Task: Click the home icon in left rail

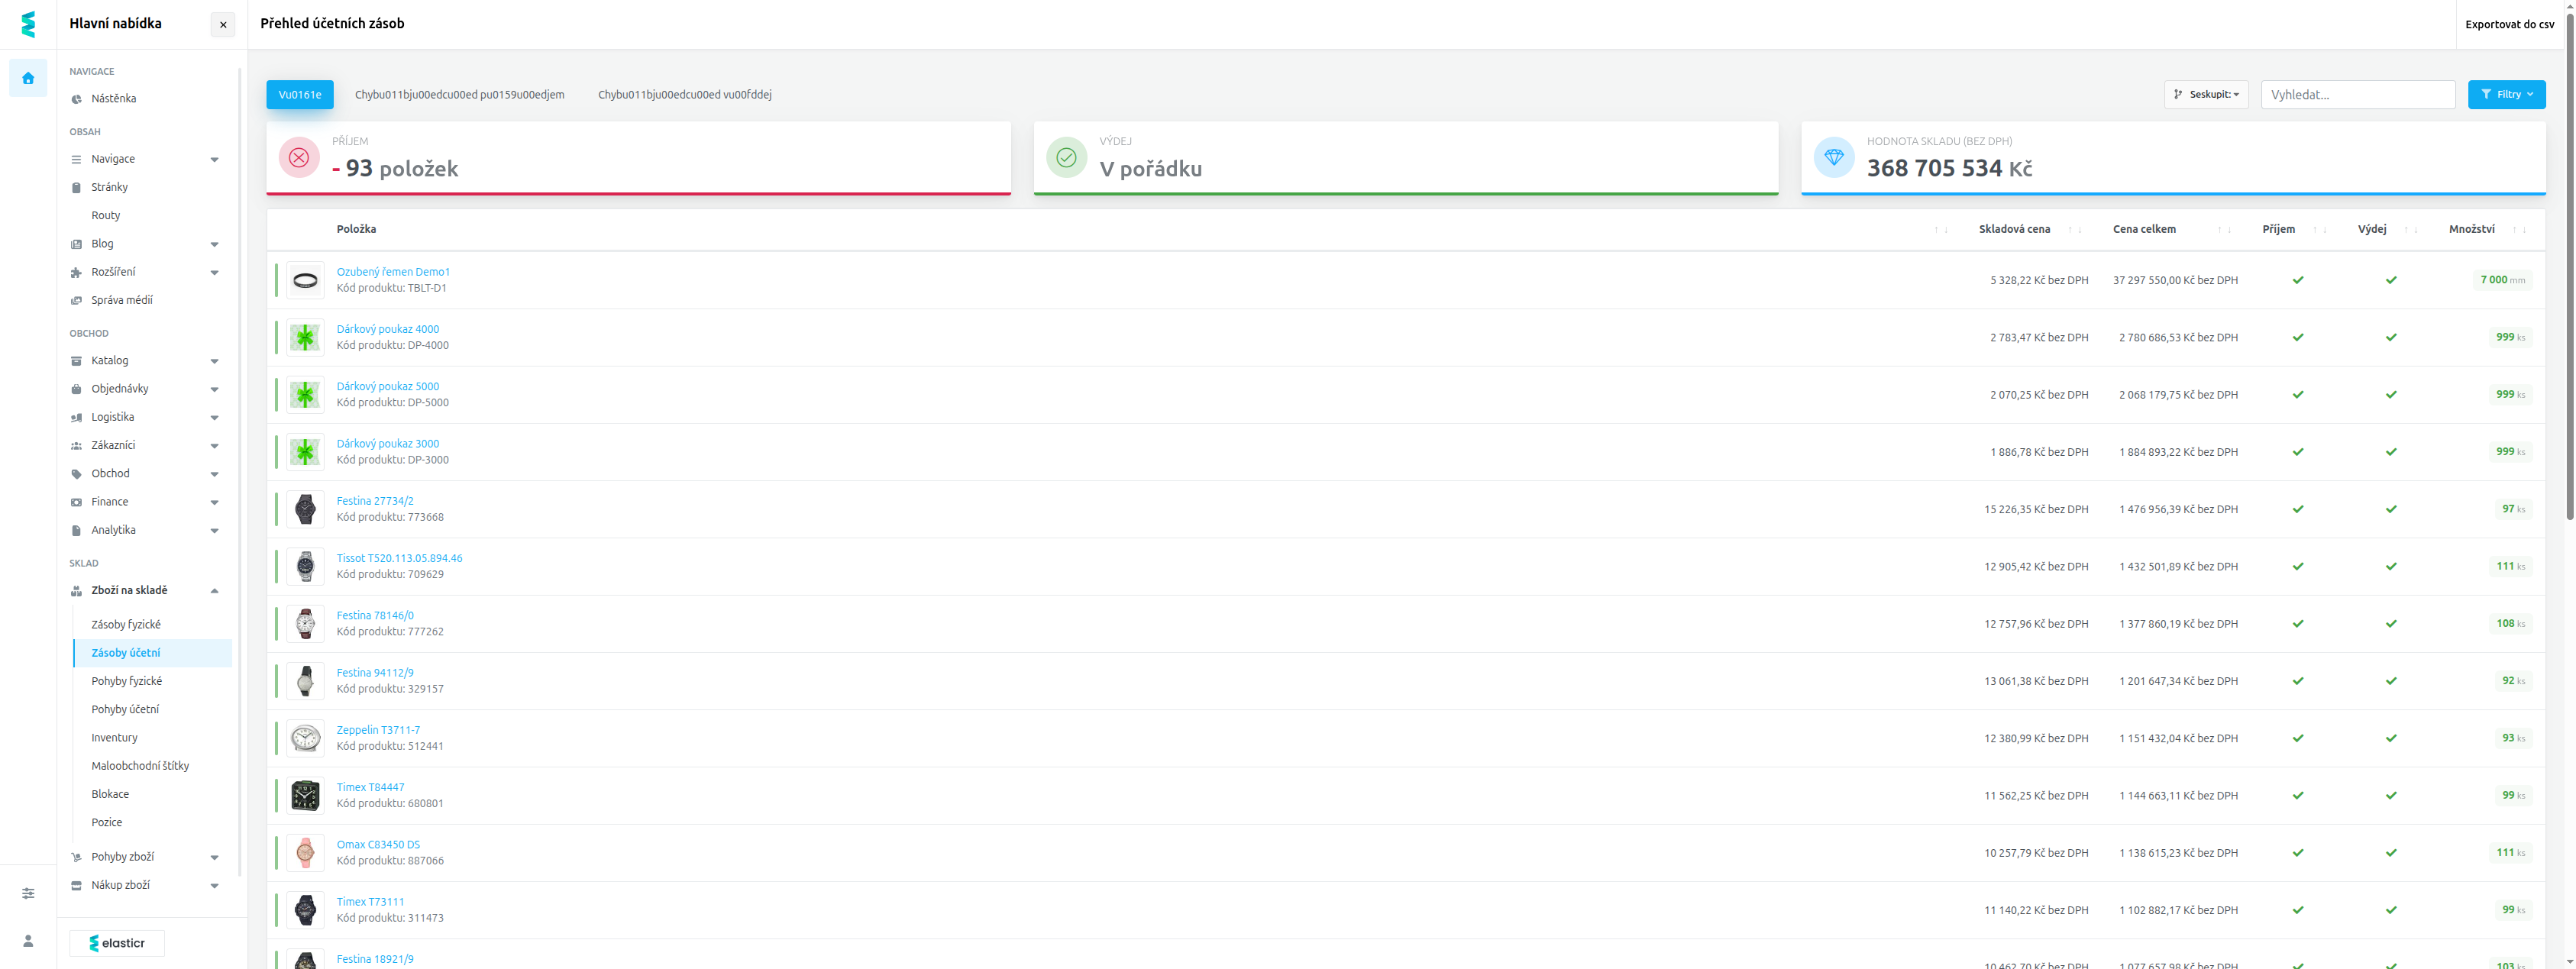Action: (28, 78)
